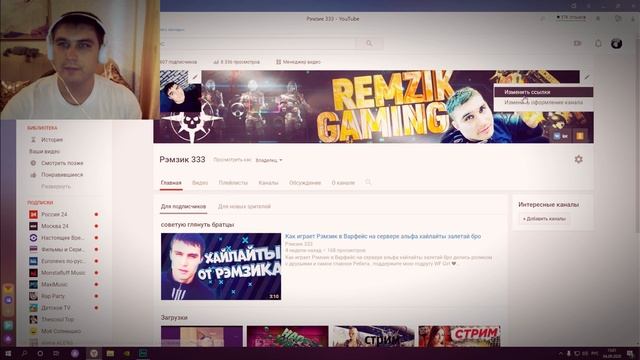Image resolution: width=640 pixels, height=360 pixels.
Task: Switch to the Обсуждение tab
Action: 305,183
